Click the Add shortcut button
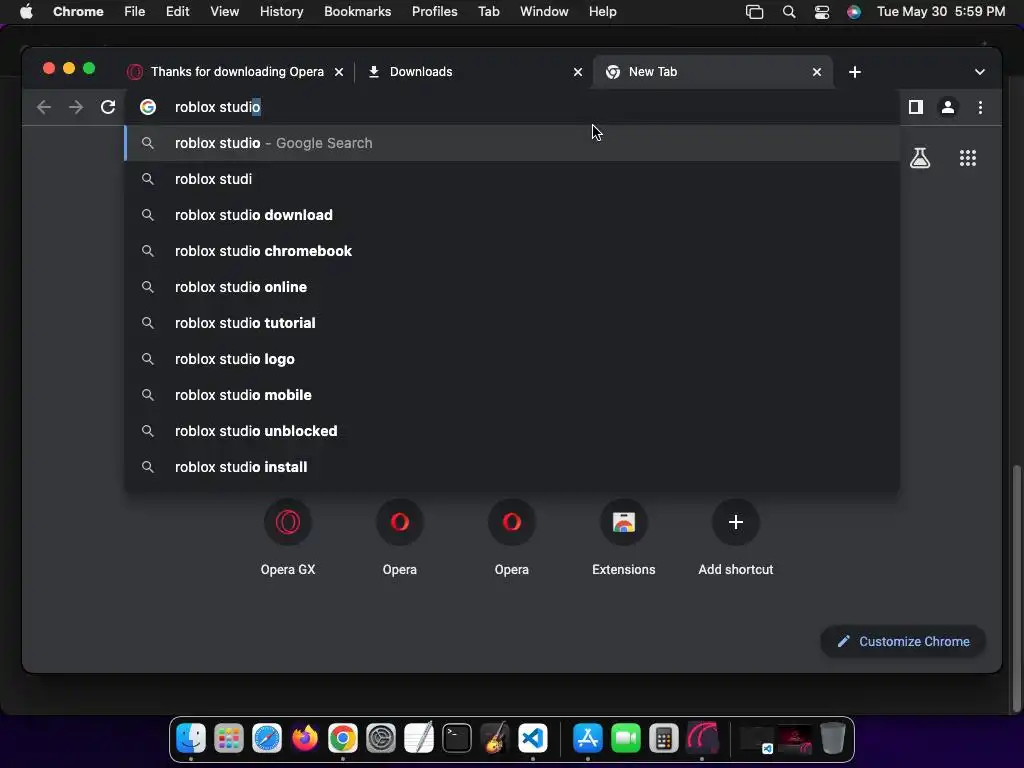Viewport: 1024px width, 768px height. click(x=735, y=537)
